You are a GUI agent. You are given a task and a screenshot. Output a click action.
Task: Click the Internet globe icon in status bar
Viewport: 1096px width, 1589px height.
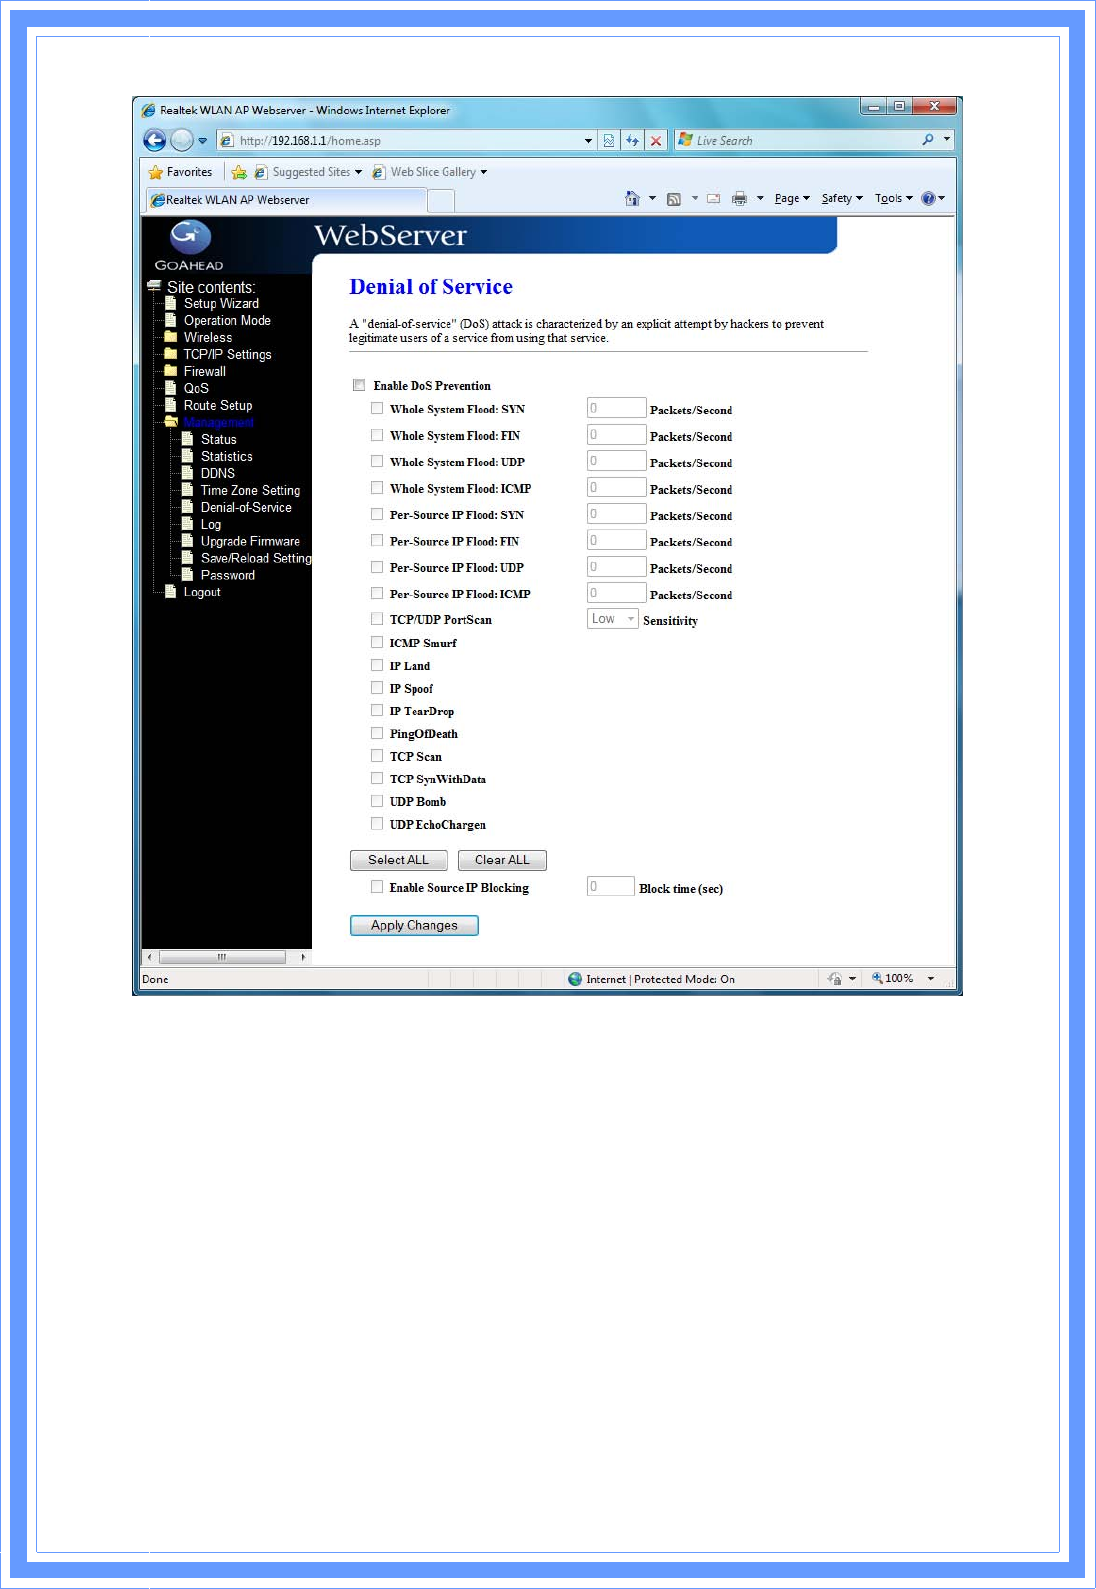[575, 979]
